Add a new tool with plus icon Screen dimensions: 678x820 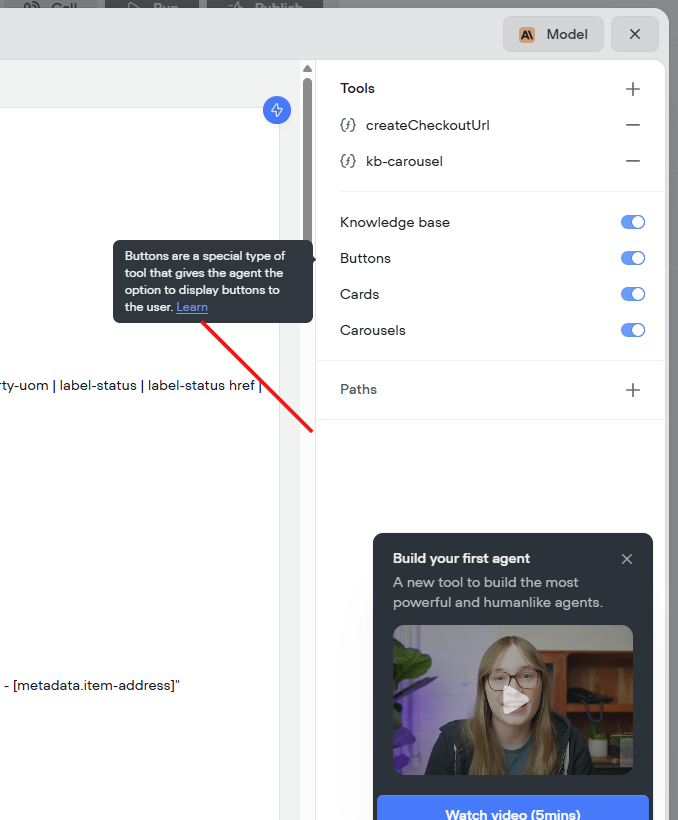[x=632, y=89]
